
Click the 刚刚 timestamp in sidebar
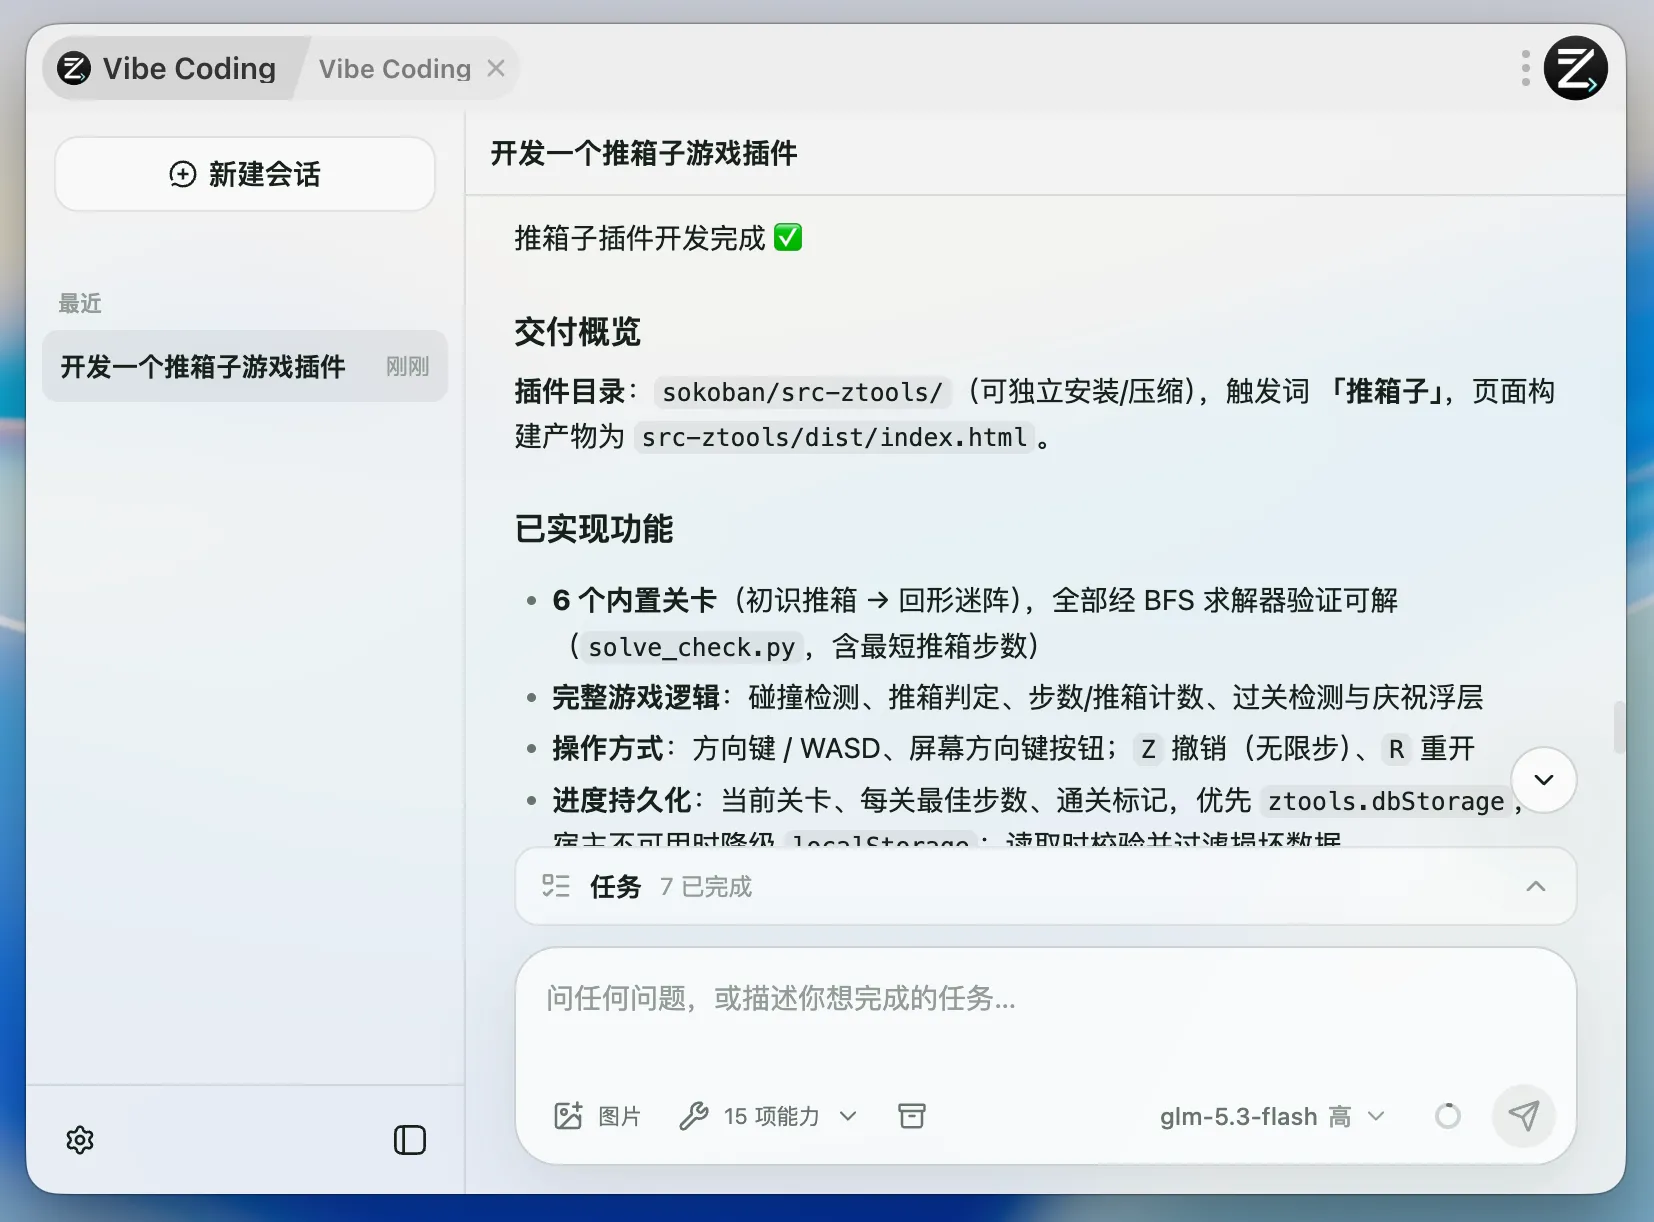tap(408, 367)
